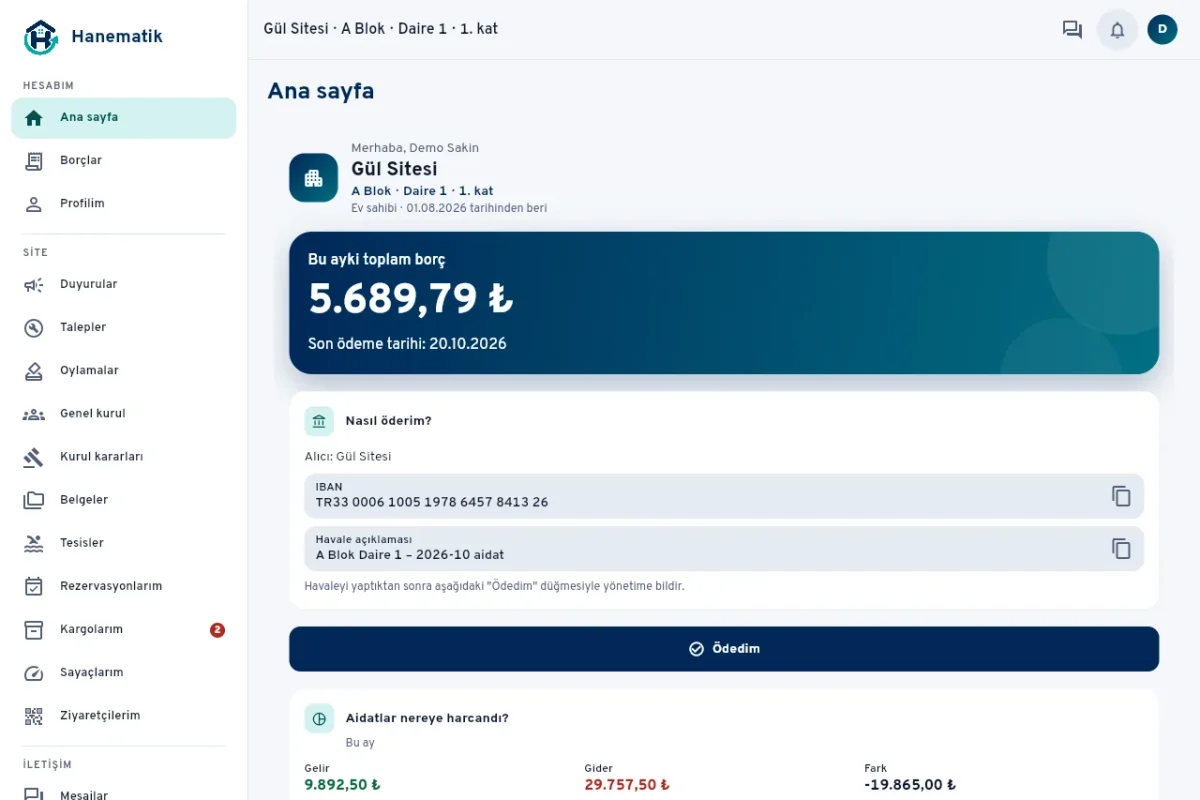
Task: Open Borçlar page
Action: (x=124, y=161)
